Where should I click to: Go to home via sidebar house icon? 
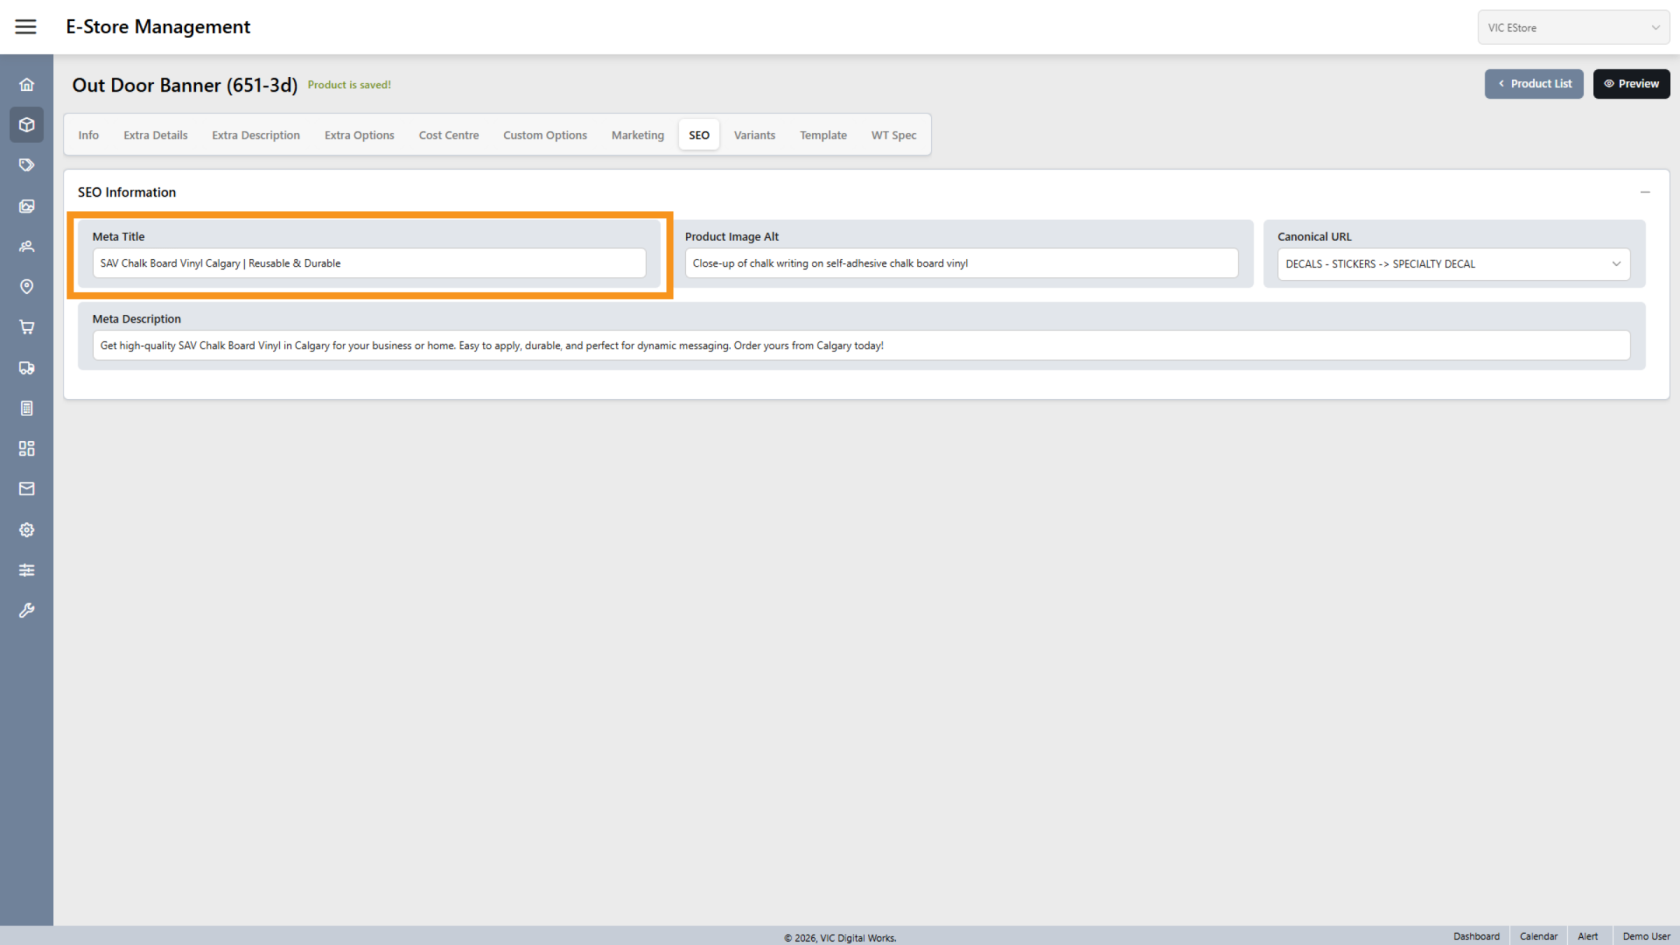[x=27, y=85]
